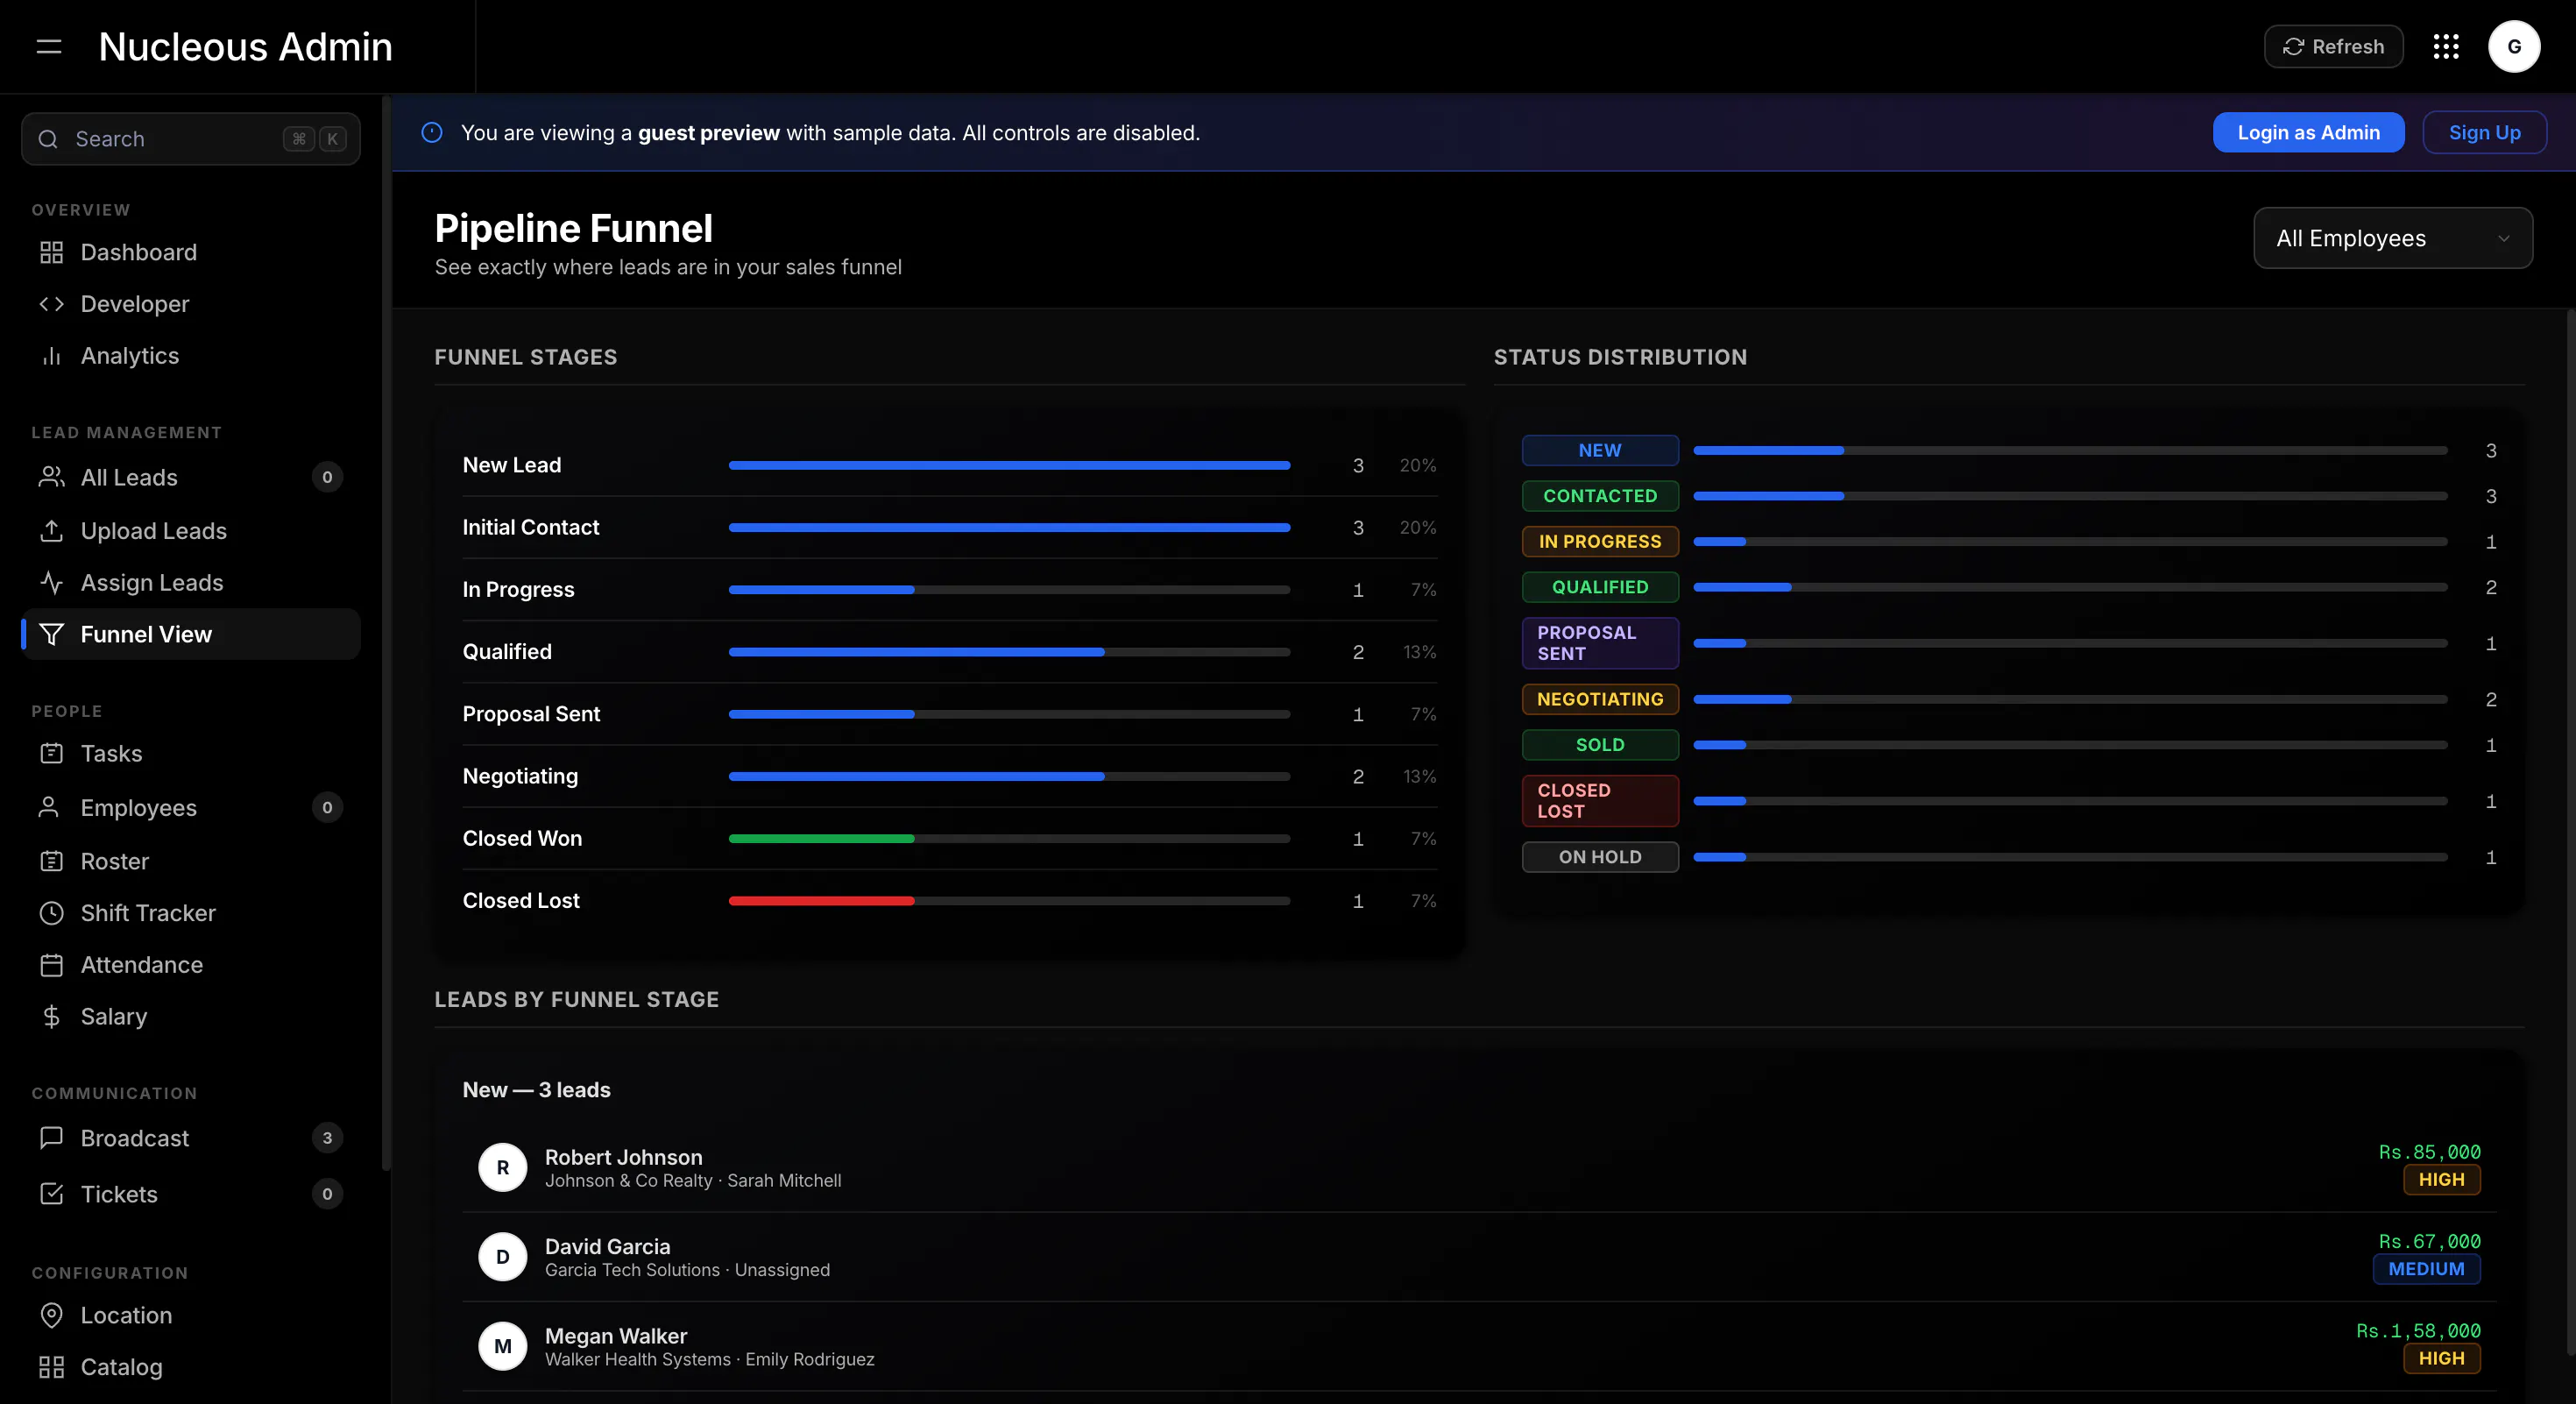Click the MEDIUM priority tag for David Garcia
Screen dimensions: 2576x1404
(2426, 1269)
